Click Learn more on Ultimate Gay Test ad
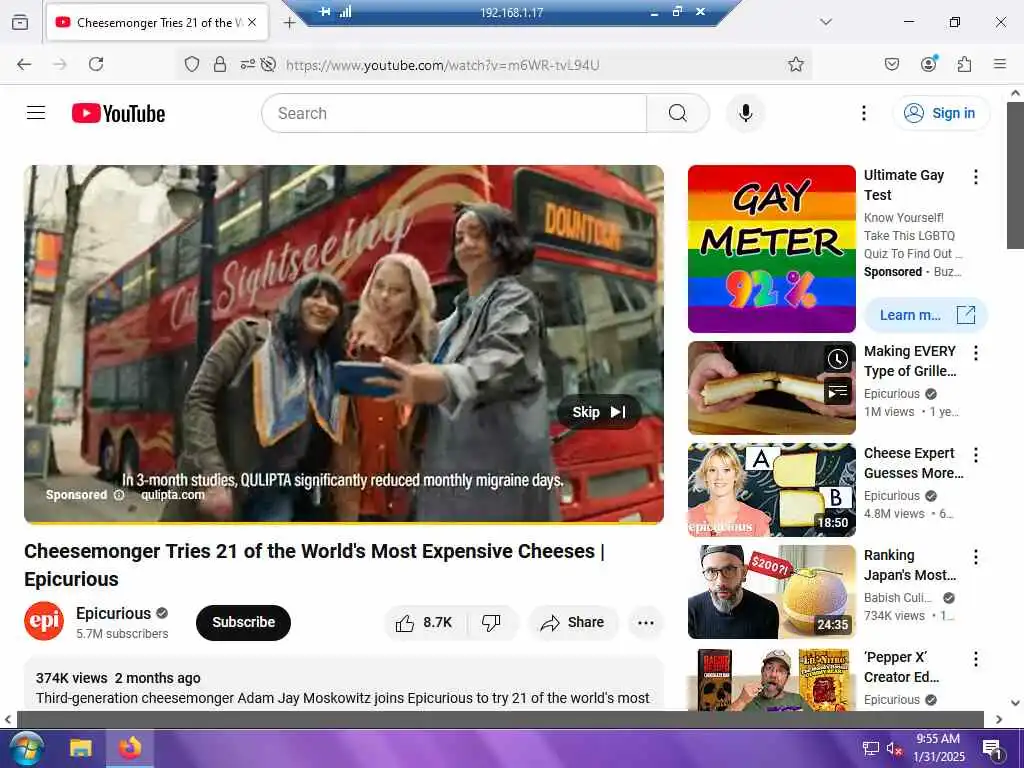The height and width of the screenshot is (768, 1024). tap(925, 315)
